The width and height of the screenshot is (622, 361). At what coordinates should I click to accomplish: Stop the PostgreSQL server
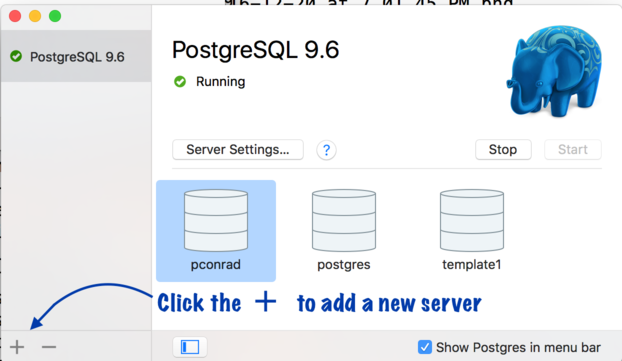(503, 150)
